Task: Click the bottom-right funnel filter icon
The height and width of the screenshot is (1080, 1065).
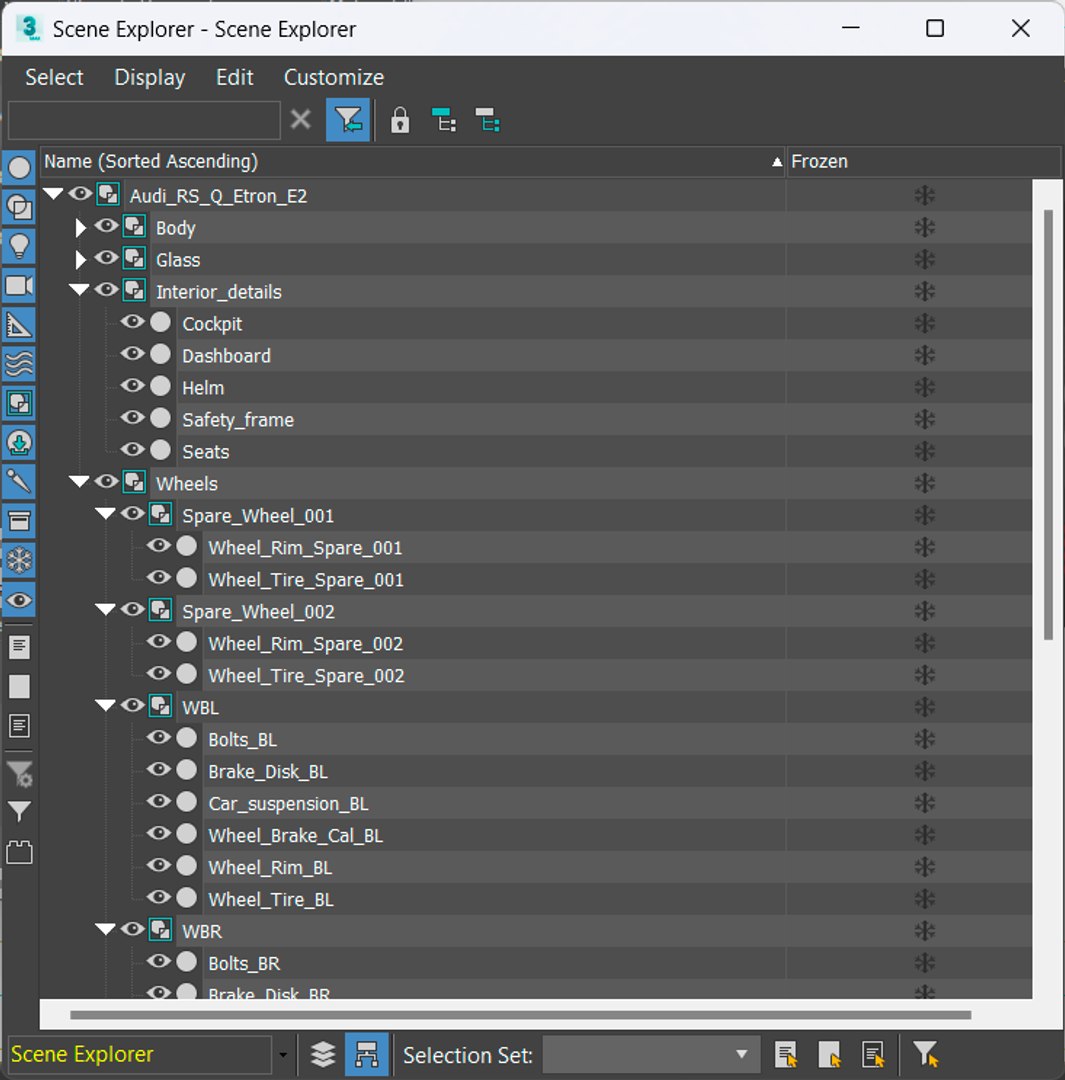Action: (925, 1055)
